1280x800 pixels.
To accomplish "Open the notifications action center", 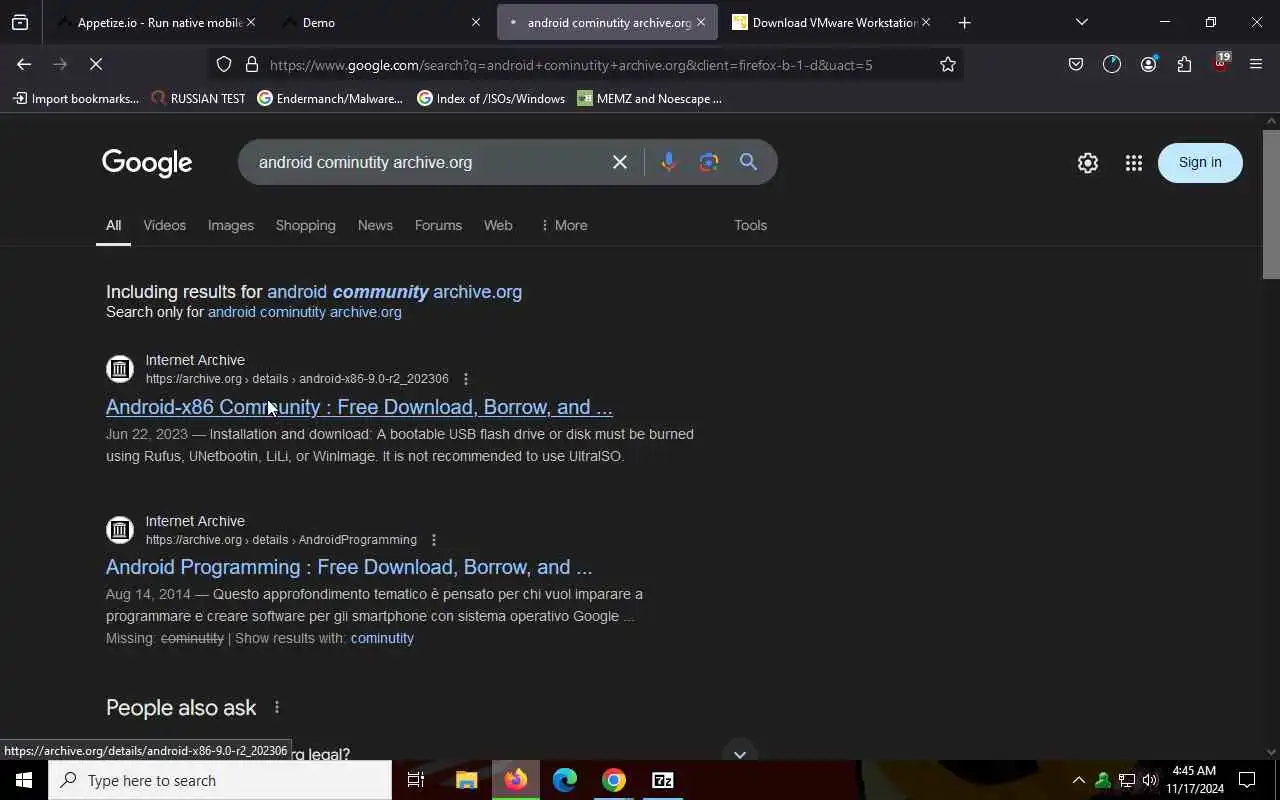I will pyautogui.click(x=1247, y=780).
